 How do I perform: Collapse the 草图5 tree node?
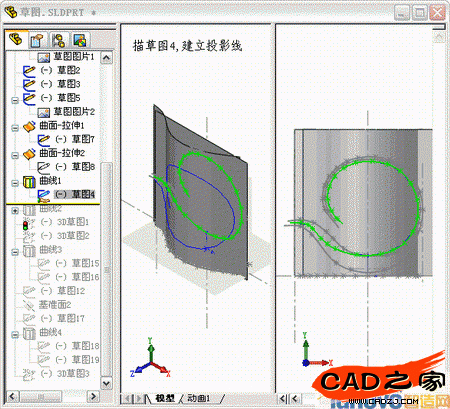pyautogui.click(x=15, y=100)
